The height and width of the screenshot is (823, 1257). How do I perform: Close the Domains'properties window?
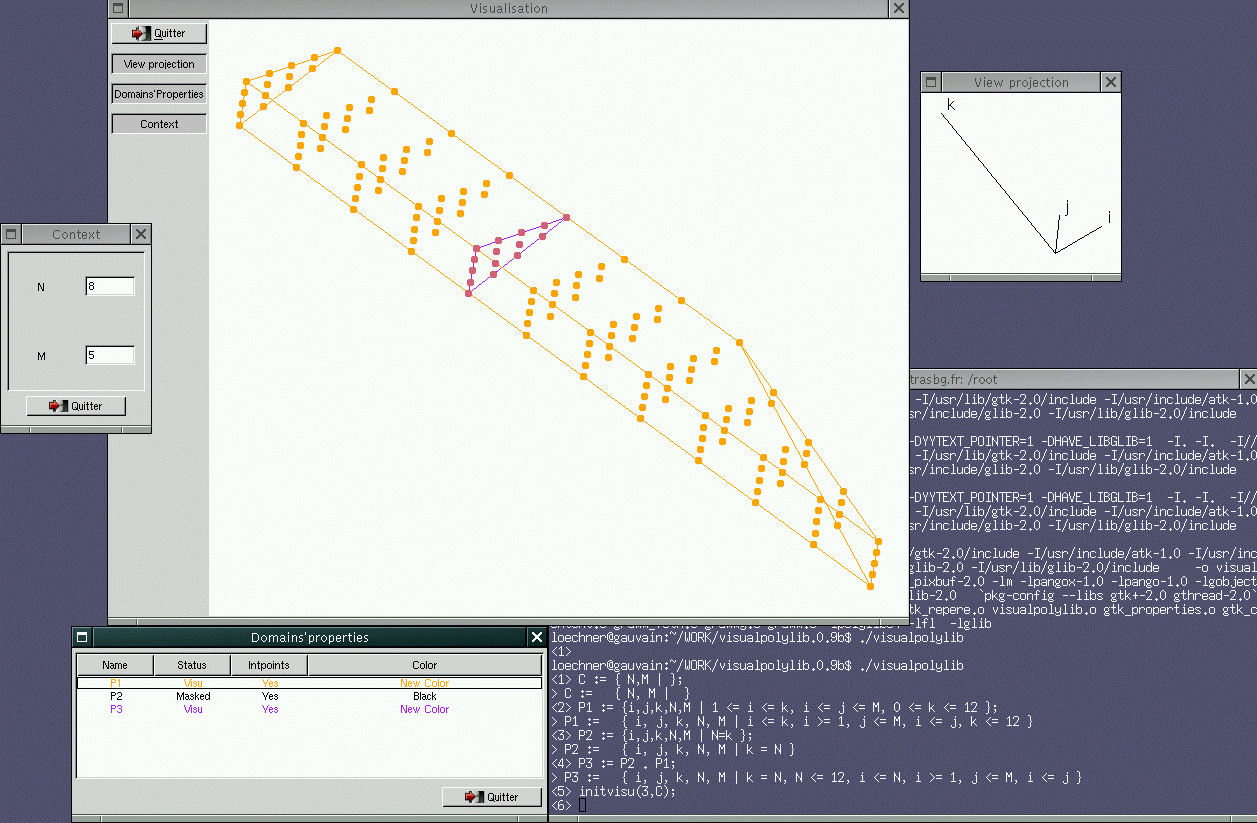point(537,637)
